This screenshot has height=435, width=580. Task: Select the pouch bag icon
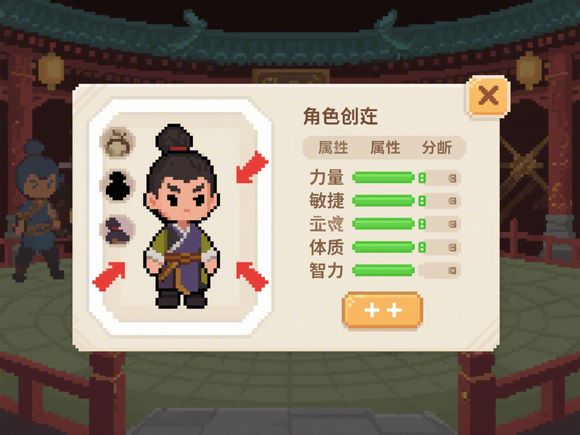(x=118, y=142)
